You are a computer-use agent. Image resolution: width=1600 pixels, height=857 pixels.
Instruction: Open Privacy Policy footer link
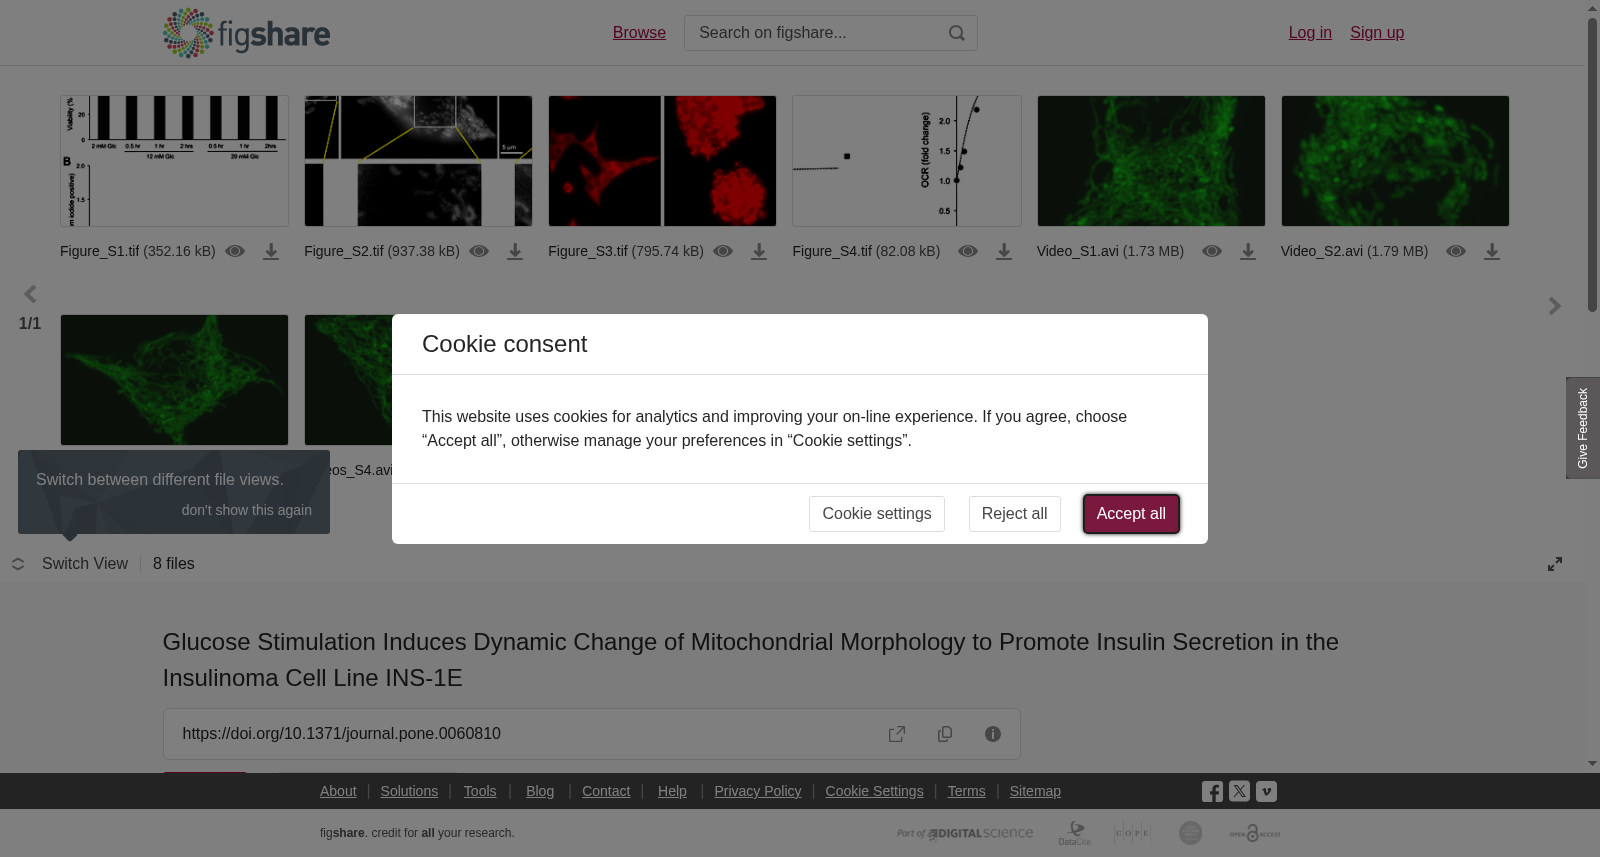[x=758, y=791]
